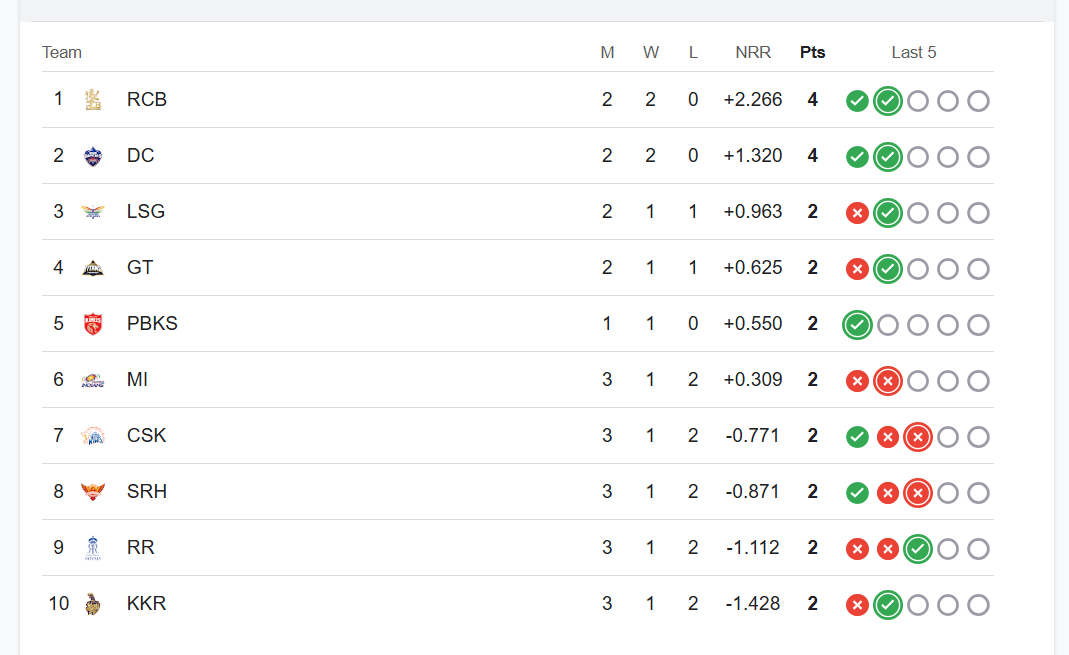Click the Last 5 column header
Viewport: 1069px width, 655px height.
pos(914,52)
